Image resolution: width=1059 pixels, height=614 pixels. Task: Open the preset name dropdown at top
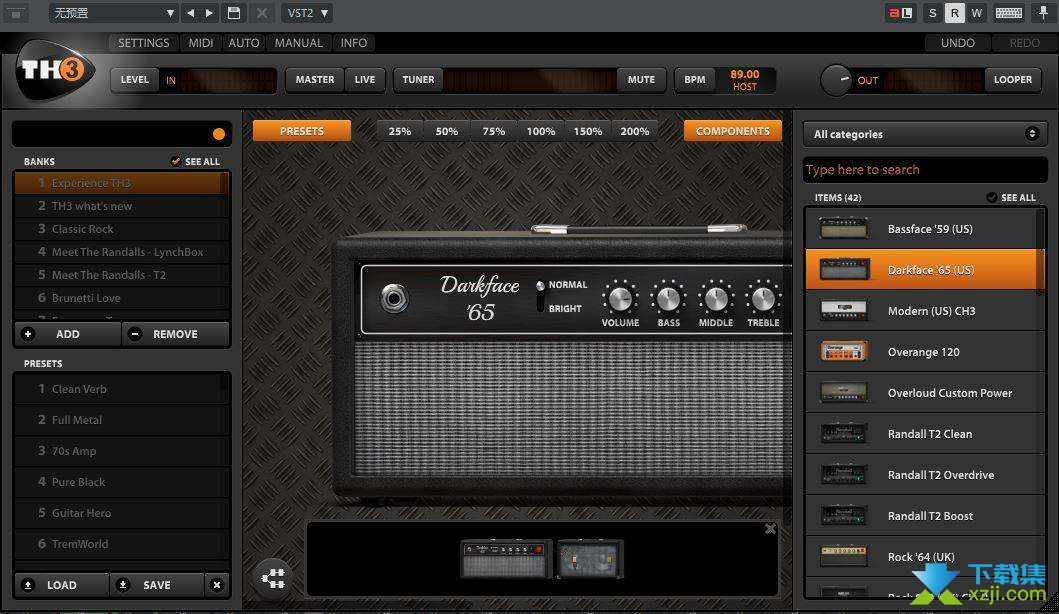(113, 13)
